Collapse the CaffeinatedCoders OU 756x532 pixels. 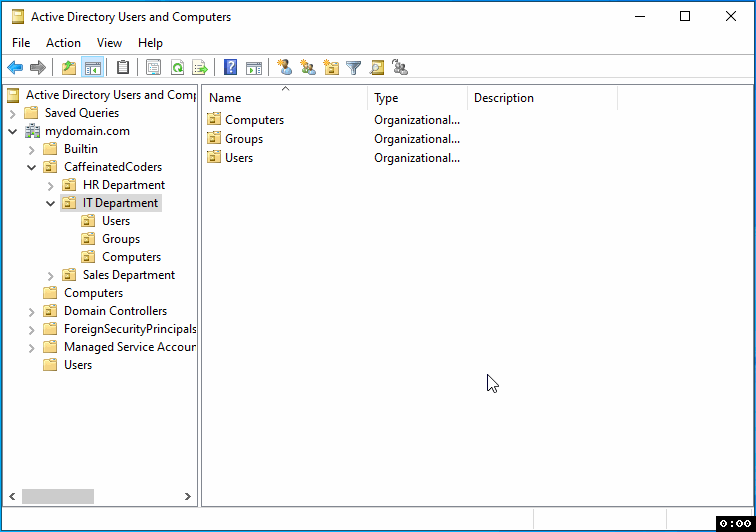pyautogui.click(x=32, y=167)
